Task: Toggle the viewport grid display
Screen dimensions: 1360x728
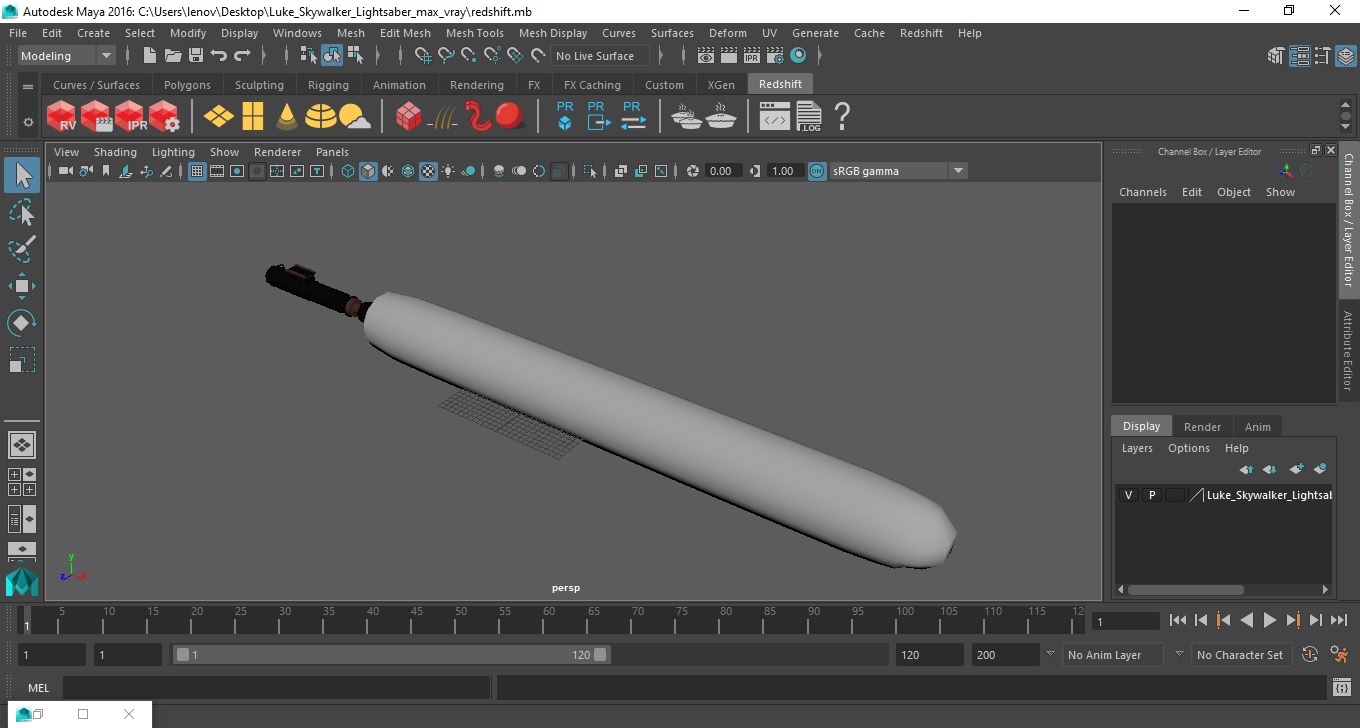Action: pos(197,171)
